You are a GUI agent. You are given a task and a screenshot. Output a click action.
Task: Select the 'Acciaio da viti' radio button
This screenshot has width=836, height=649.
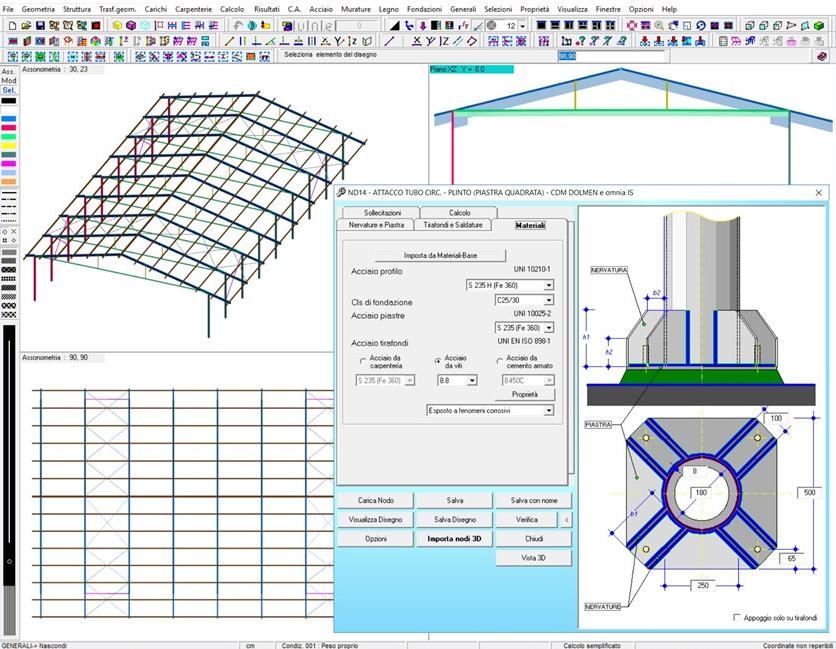(438, 361)
